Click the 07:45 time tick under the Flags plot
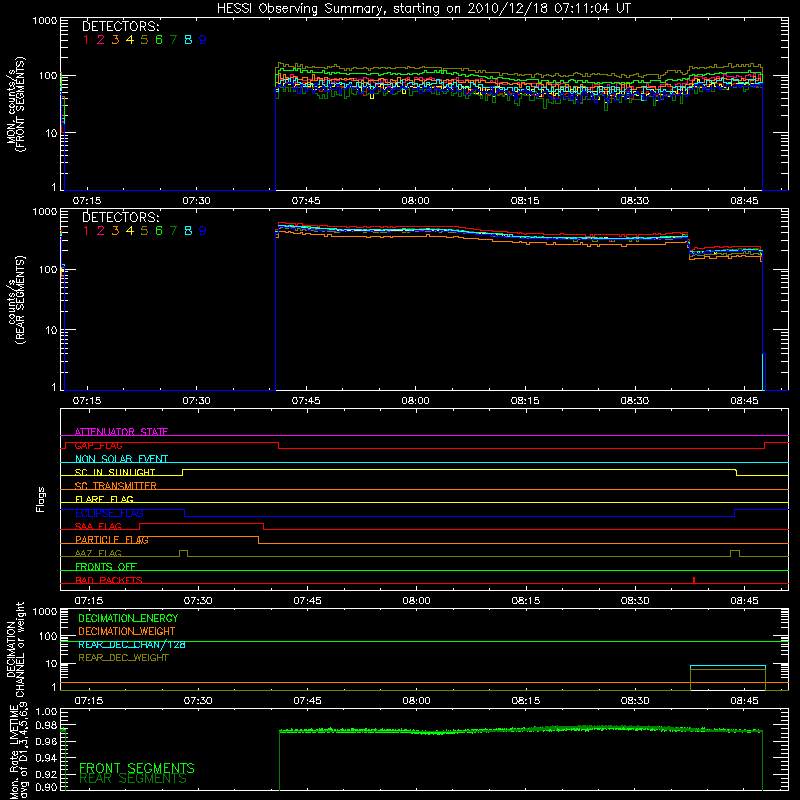This screenshot has height=800, width=800. (x=307, y=601)
